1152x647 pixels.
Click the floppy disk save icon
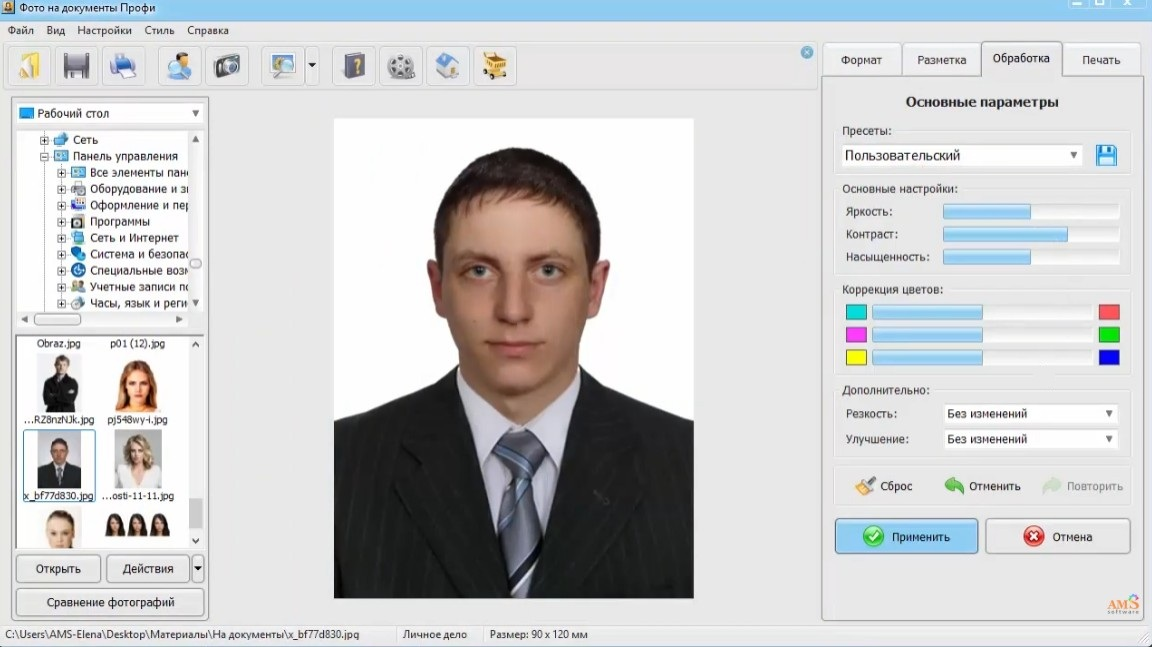[x=76, y=66]
